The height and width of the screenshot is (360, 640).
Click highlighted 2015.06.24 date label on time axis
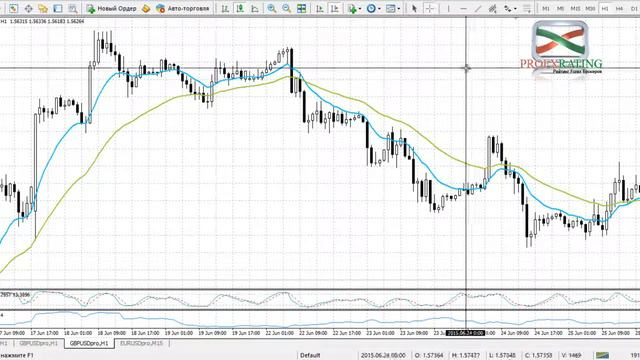click(465, 333)
